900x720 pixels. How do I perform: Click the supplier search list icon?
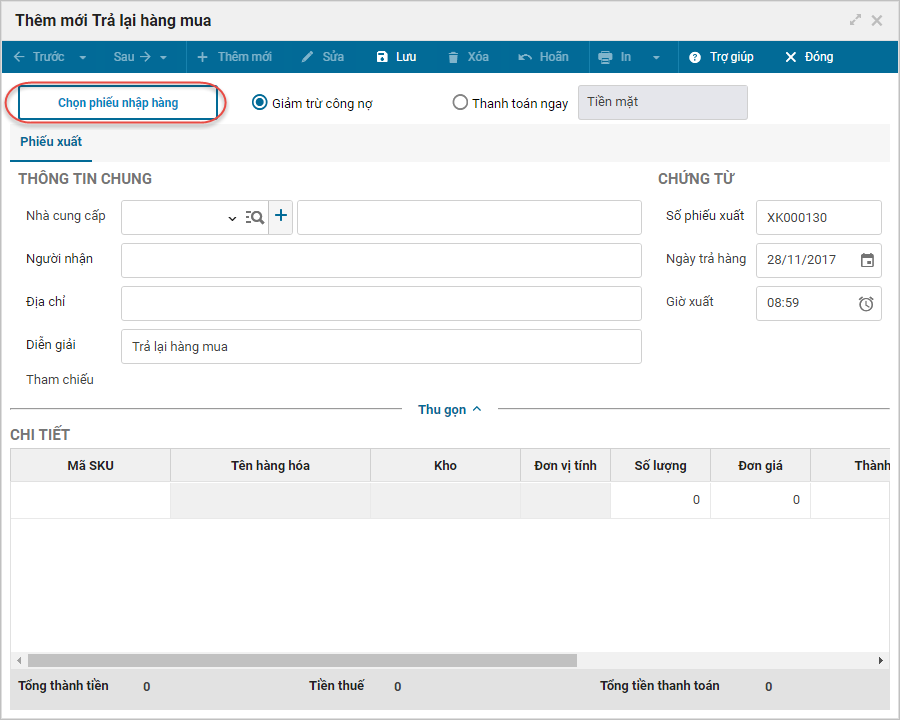[x=254, y=217]
